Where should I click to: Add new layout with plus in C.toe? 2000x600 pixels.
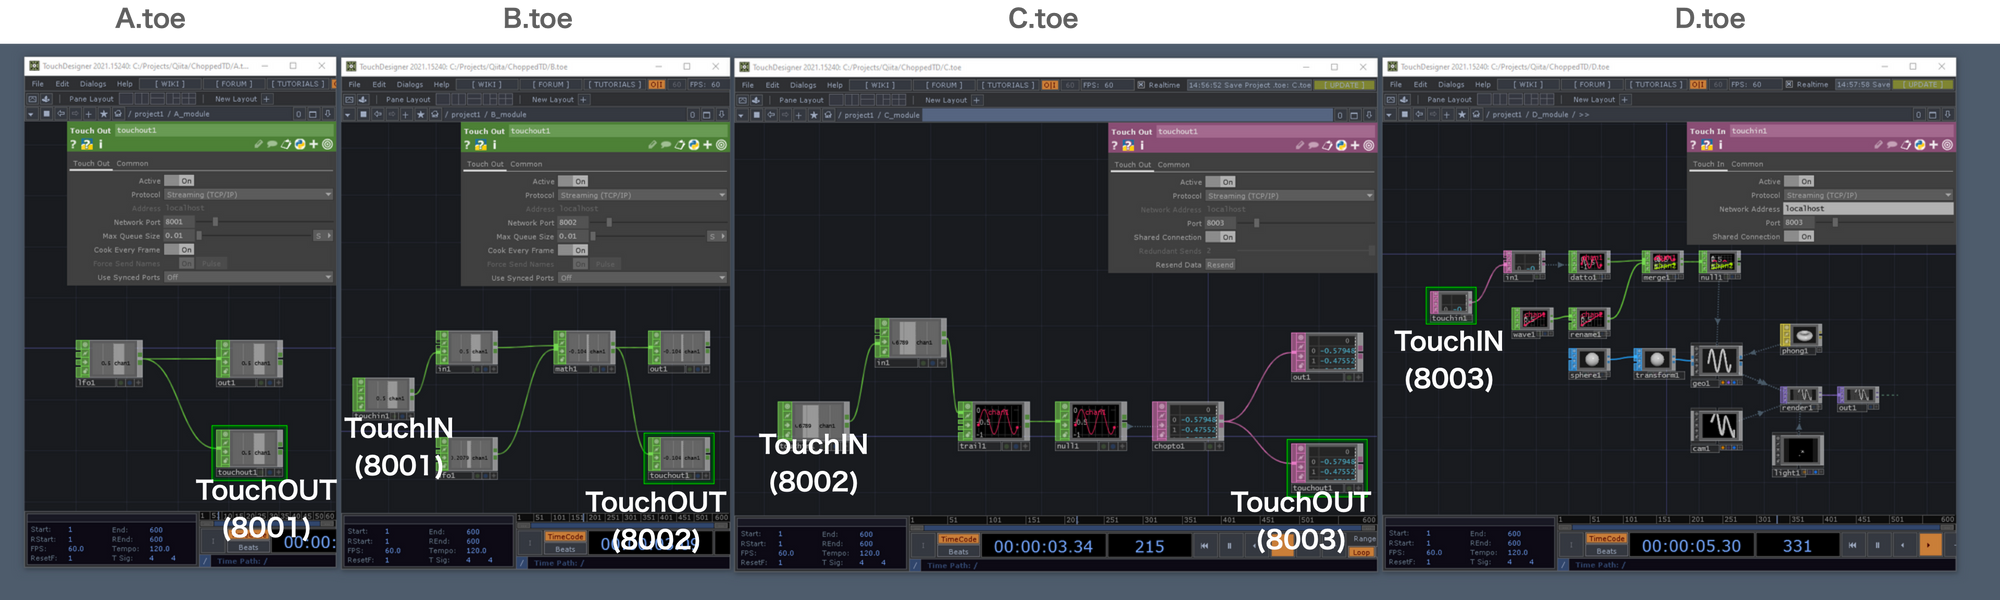(977, 100)
